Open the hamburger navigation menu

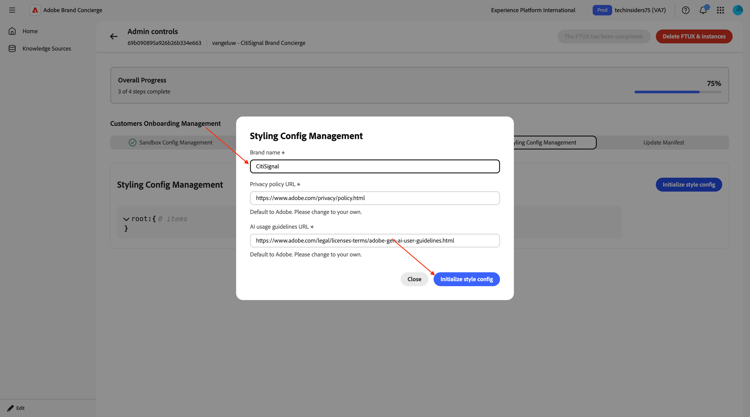[x=12, y=10]
